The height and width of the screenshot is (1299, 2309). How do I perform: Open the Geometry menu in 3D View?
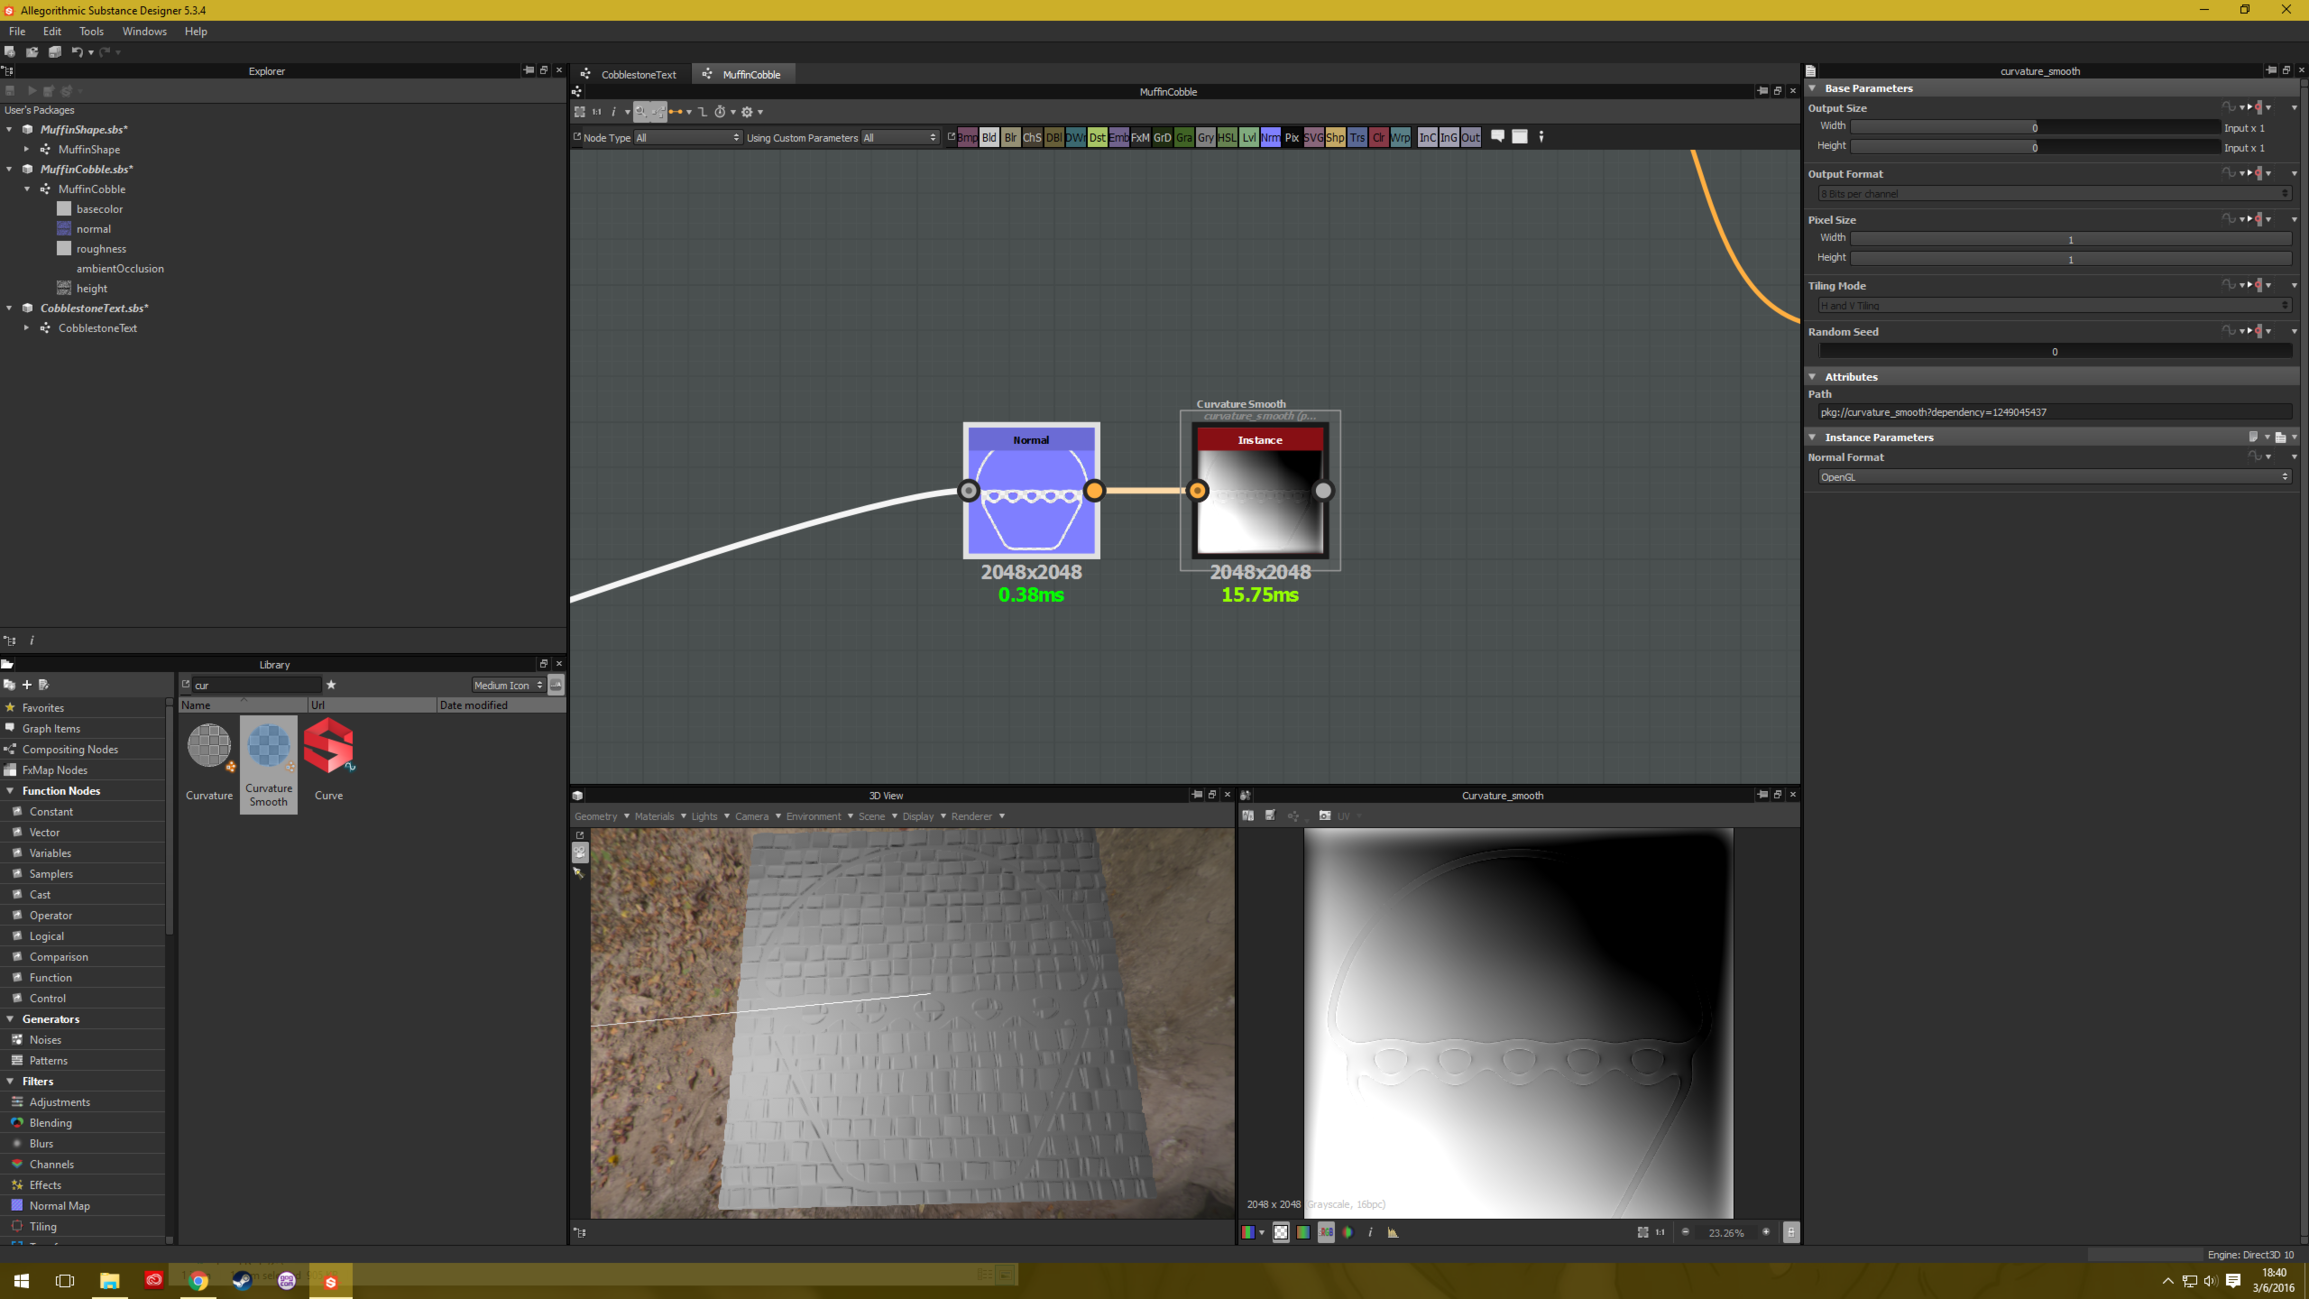pyautogui.click(x=596, y=816)
